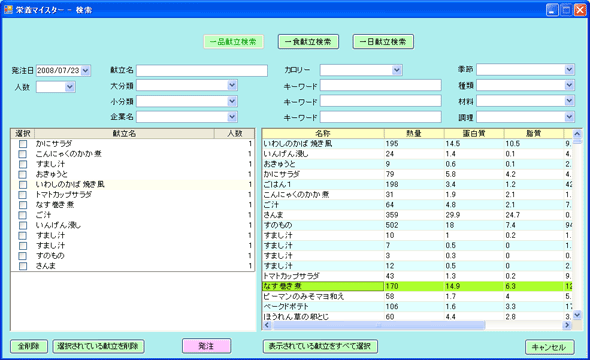The width and height of the screenshot is (590, 360).
Task: Maximize the 栄養マイスター window
Action: click(x=566, y=9)
